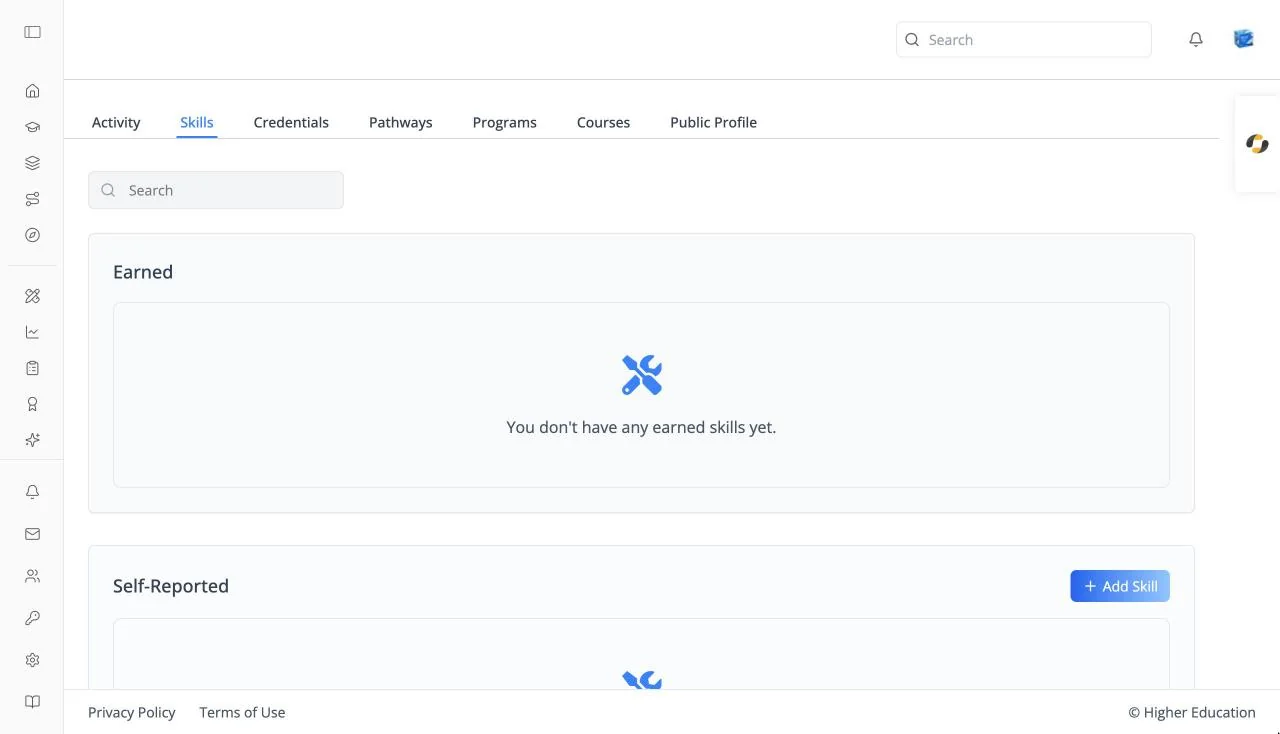Viewport: 1280px width, 734px height.
Task: Switch to the Activity tab
Action: pyautogui.click(x=116, y=122)
